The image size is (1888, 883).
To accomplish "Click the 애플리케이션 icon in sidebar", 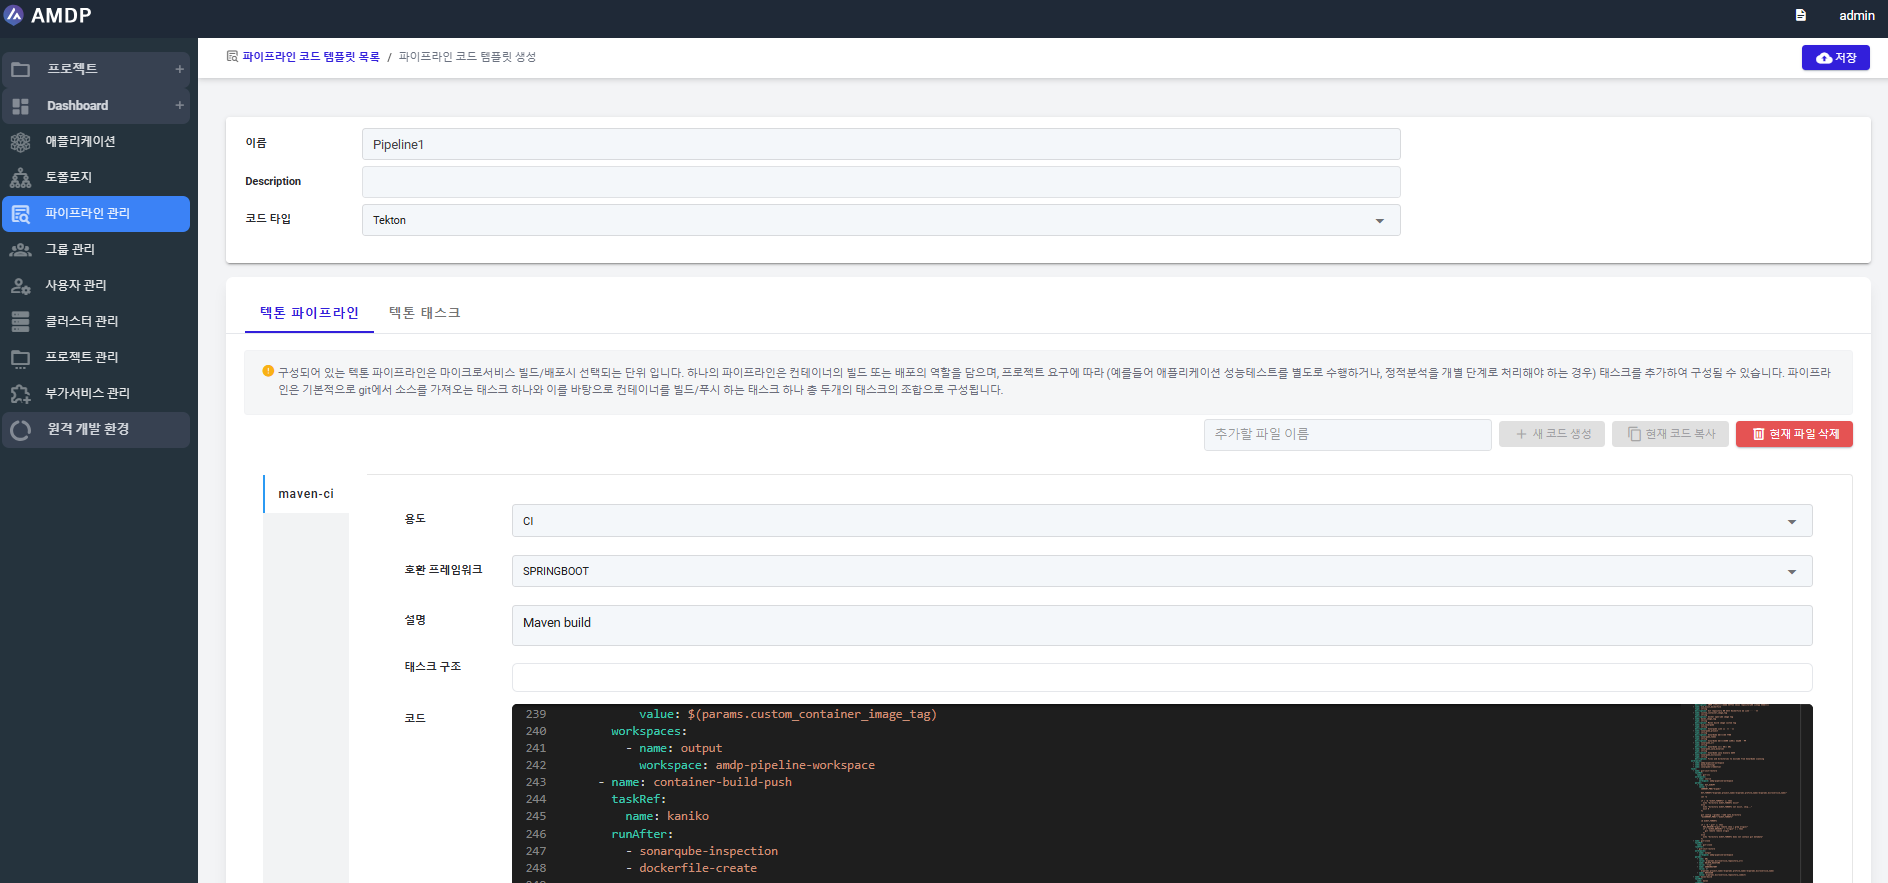I will [x=20, y=142].
